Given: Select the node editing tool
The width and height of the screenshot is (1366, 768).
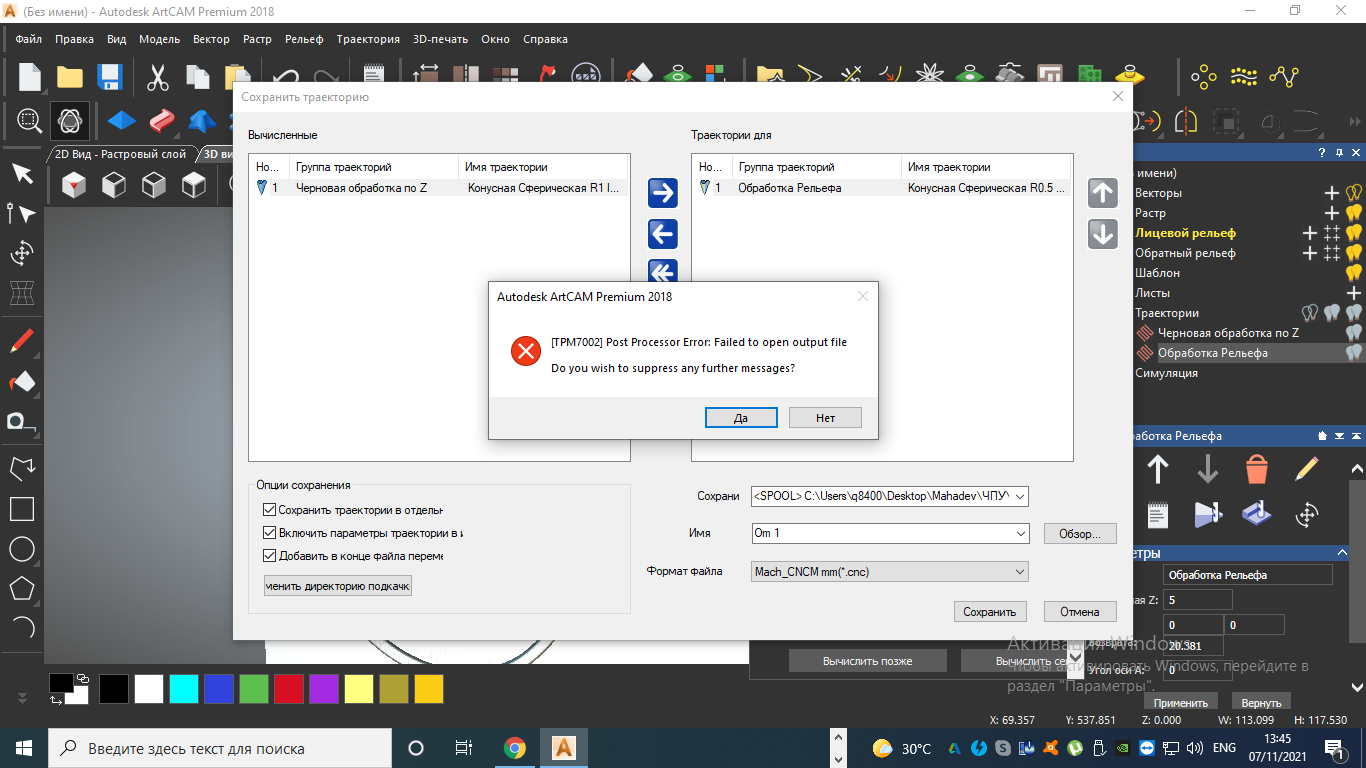Looking at the screenshot, I should pos(22,213).
